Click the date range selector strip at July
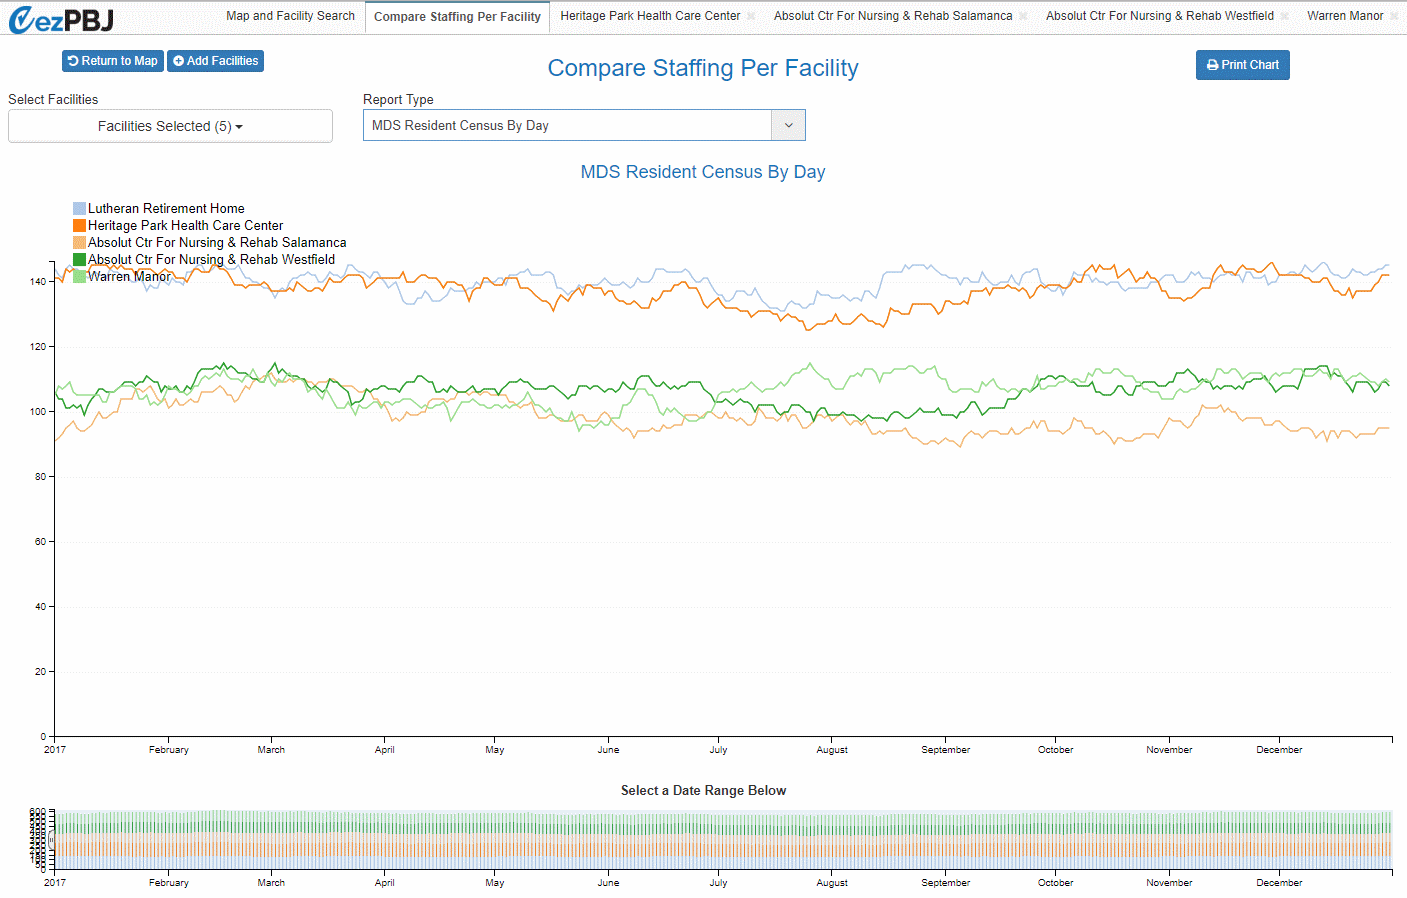This screenshot has width=1407, height=898. (718, 840)
